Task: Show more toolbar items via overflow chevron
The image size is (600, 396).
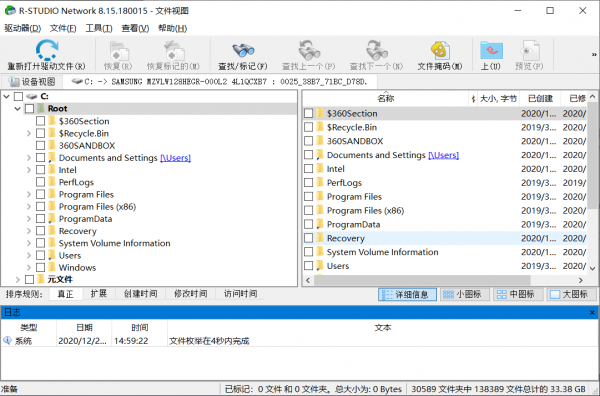Action: coord(594,54)
